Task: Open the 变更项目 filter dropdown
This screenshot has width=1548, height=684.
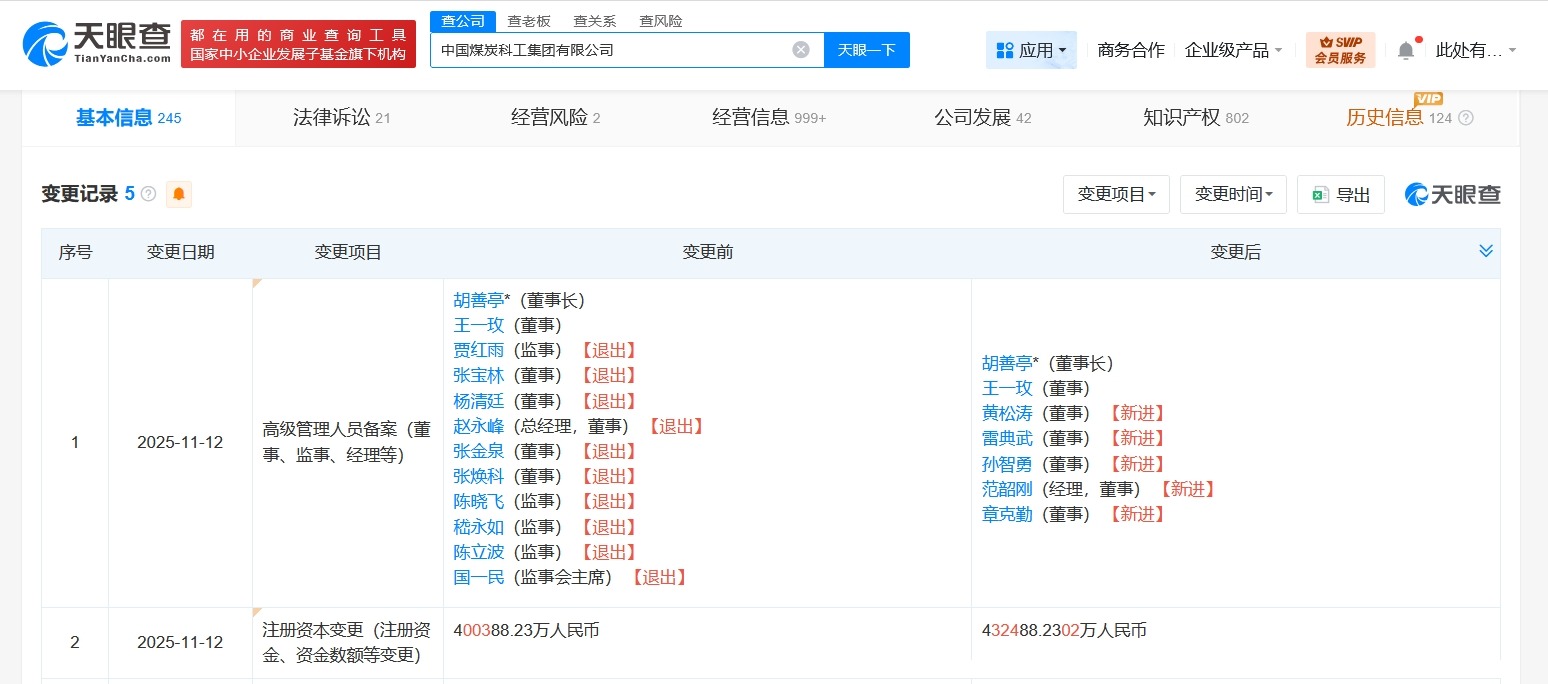Action: [1116, 194]
